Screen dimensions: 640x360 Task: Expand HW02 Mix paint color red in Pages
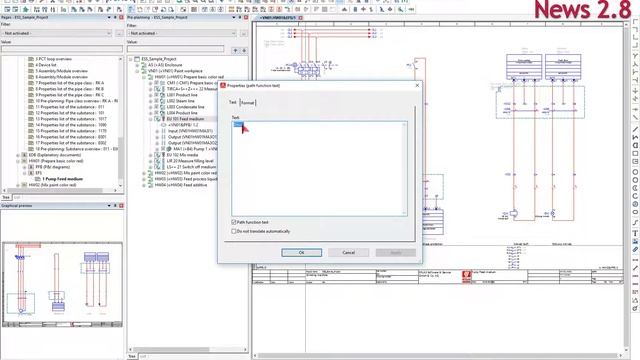[18, 185]
